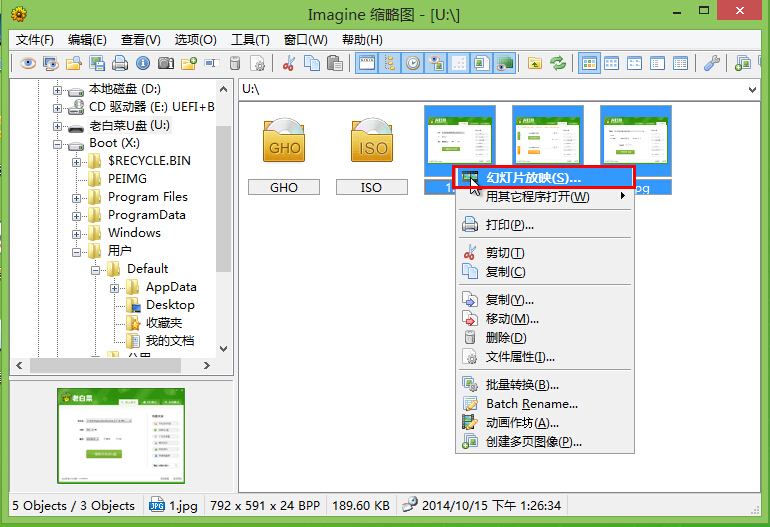The width and height of the screenshot is (770, 527).
Task: Open the U:\ path dropdown arrow
Action: tap(752, 89)
